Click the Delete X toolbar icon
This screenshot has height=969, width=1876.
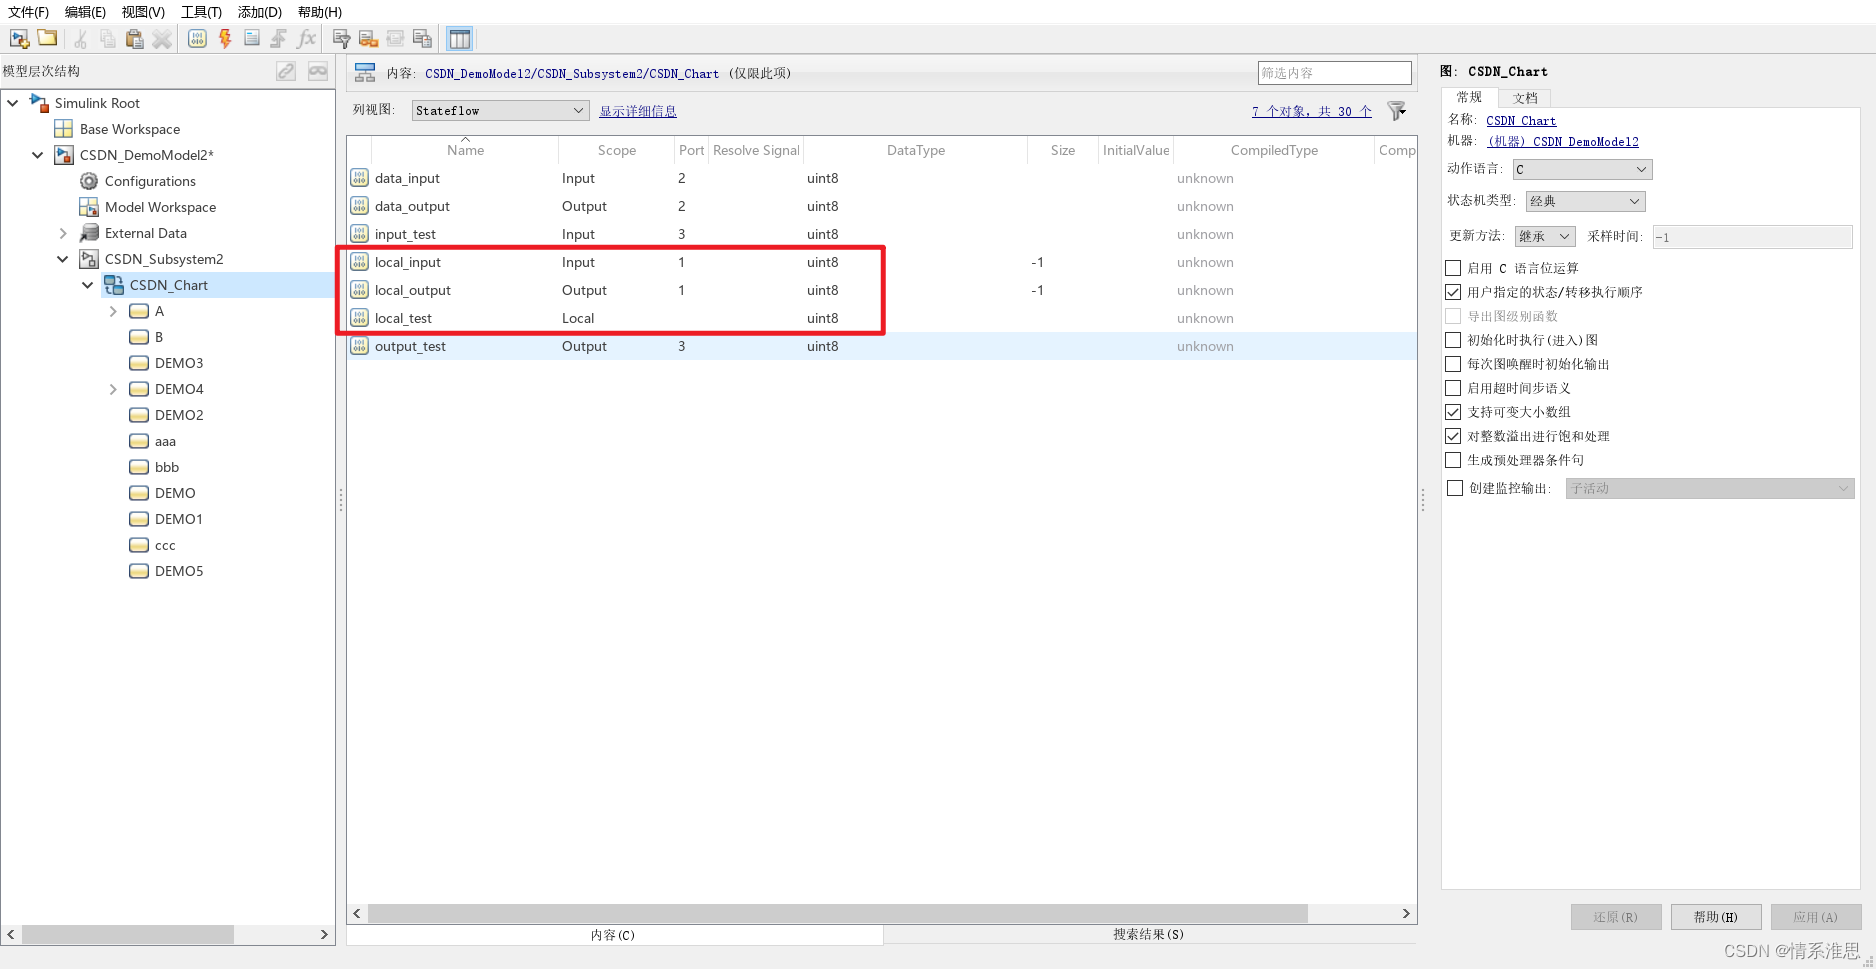[x=162, y=39]
